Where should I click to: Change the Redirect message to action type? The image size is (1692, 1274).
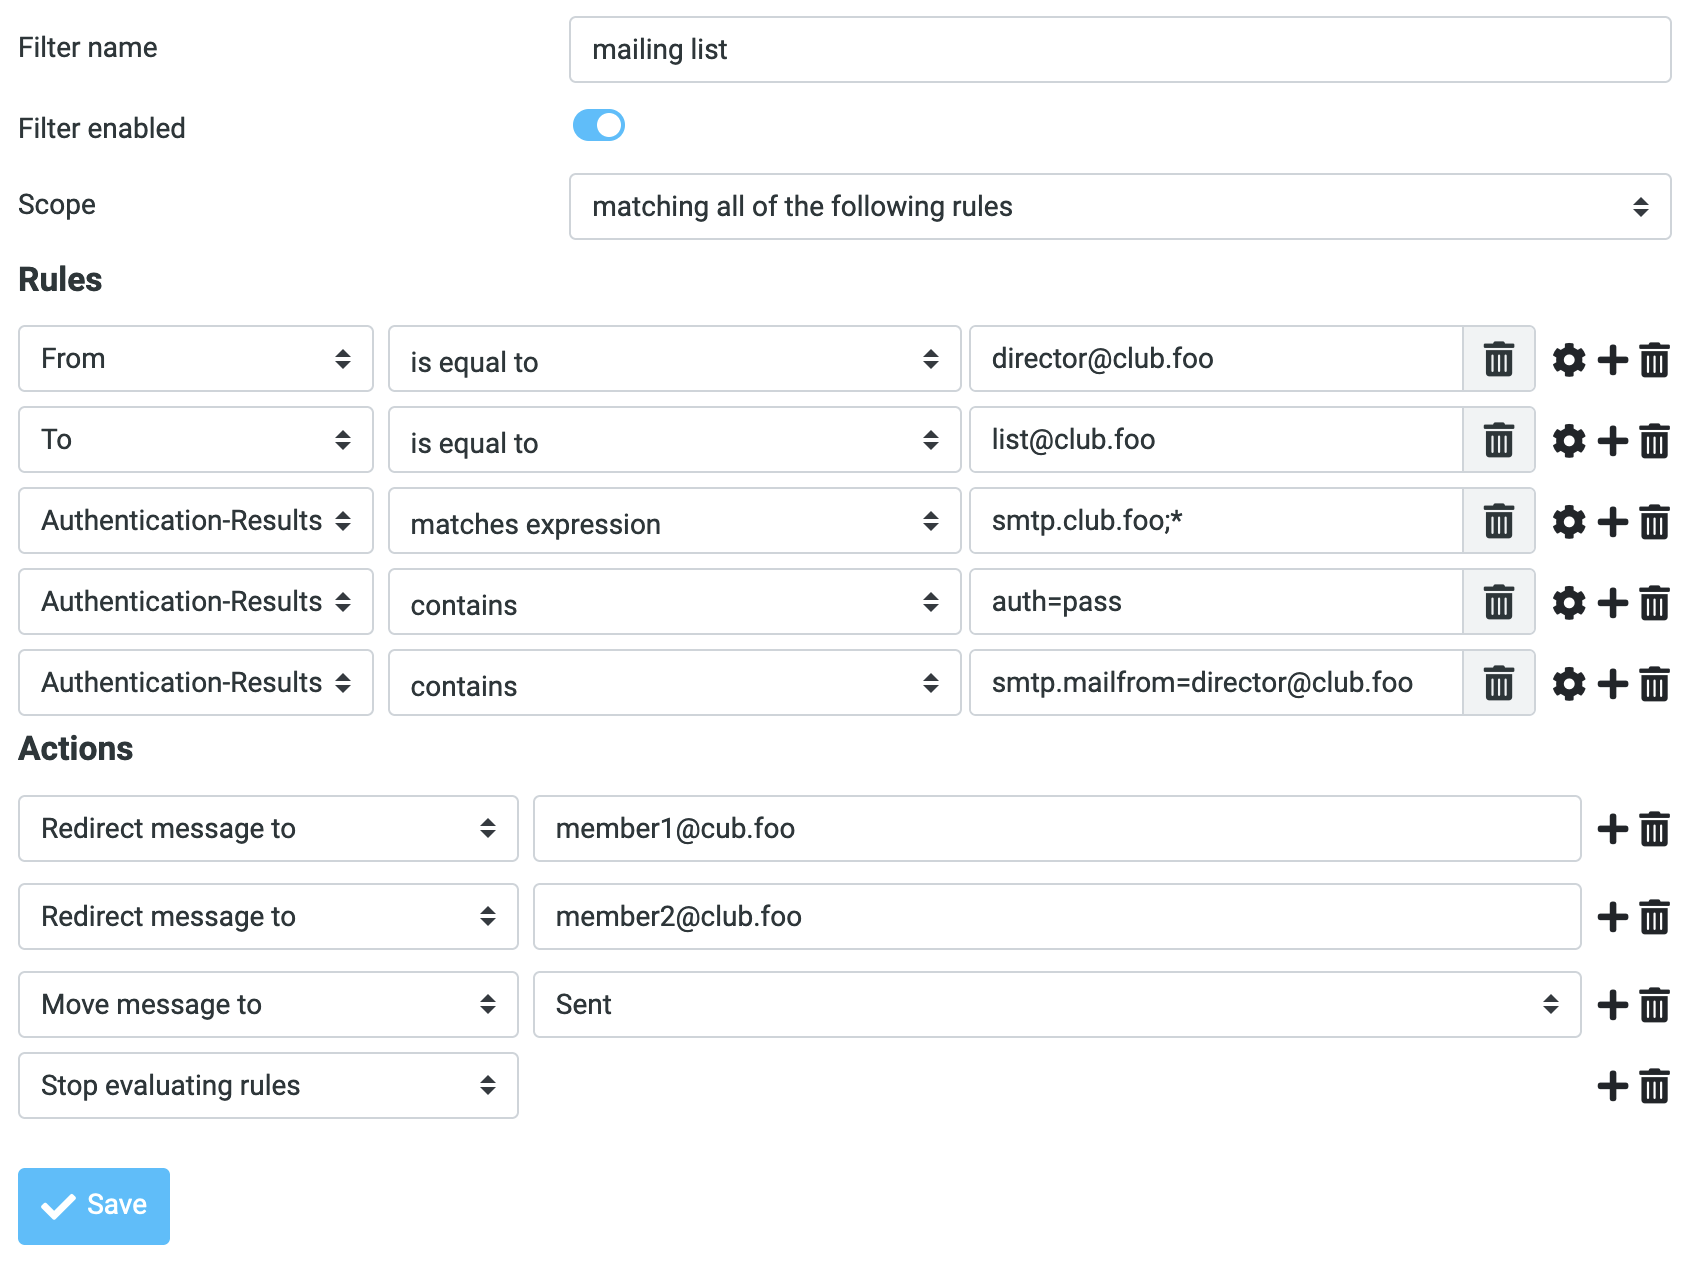267,828
